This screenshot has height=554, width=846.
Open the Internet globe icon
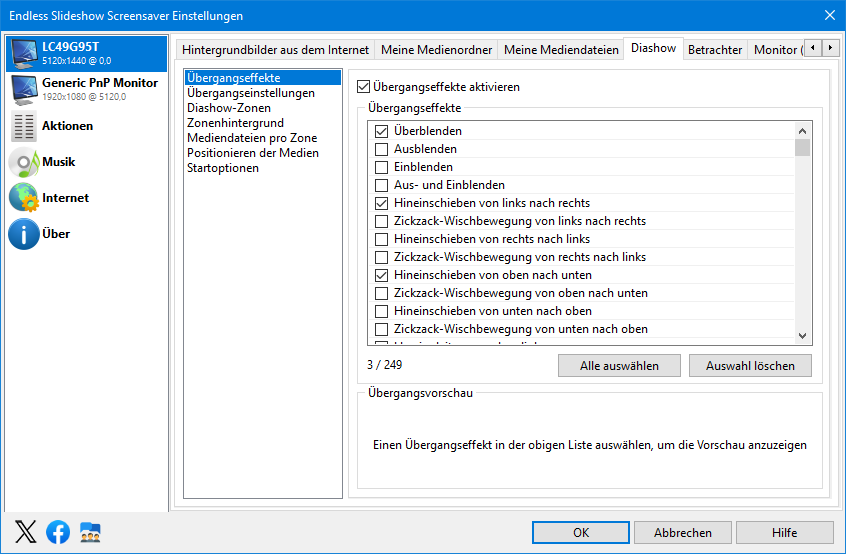(x=24, y=197)
